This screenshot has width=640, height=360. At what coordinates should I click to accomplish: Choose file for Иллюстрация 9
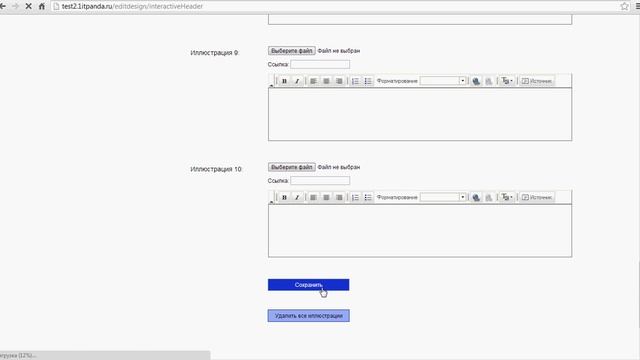[x=291, y=51]
